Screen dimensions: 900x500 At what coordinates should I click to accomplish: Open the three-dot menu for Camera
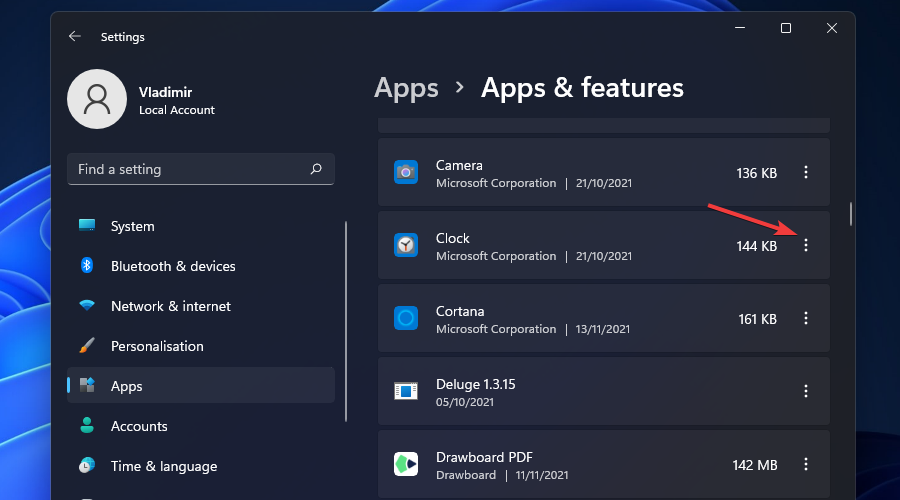pyautogui.click(x=806, y=172)
